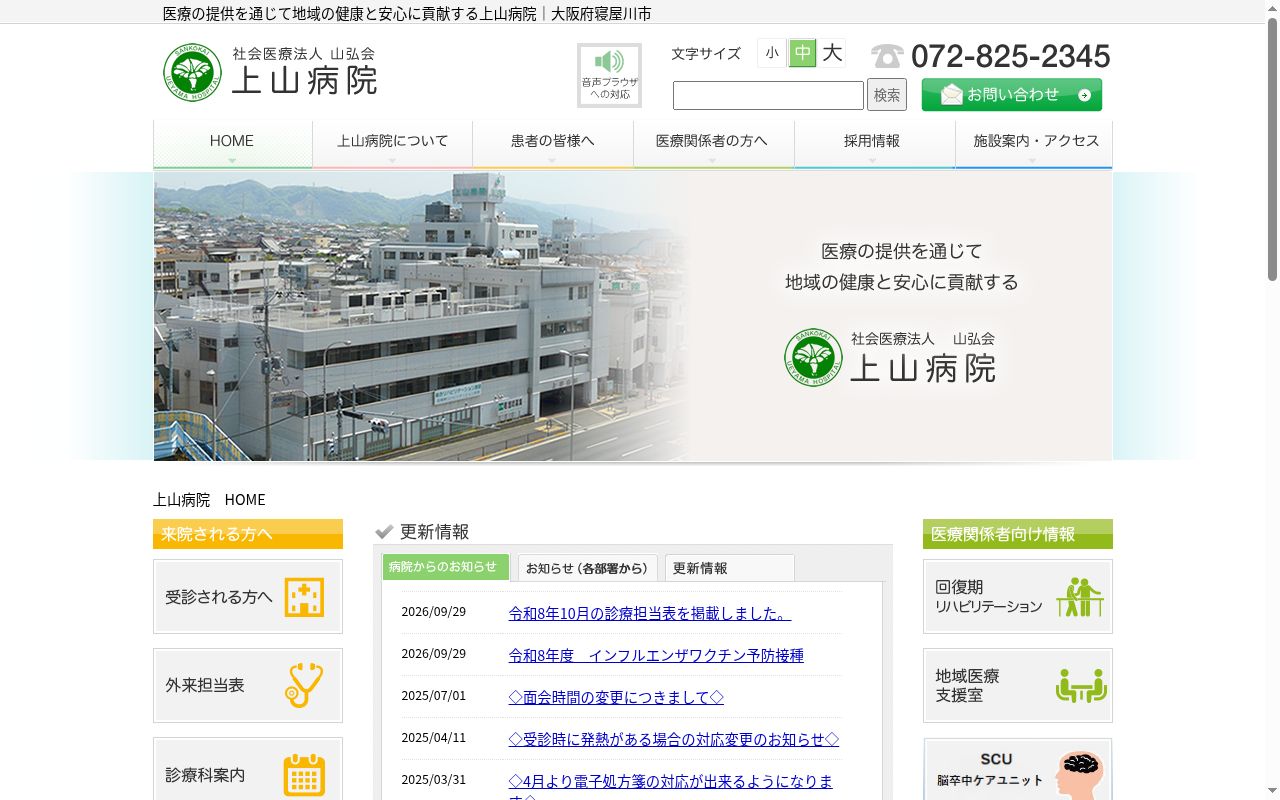The image size is (1280, 800).
Task: Set font size to 小
Action: click(772, 53)
